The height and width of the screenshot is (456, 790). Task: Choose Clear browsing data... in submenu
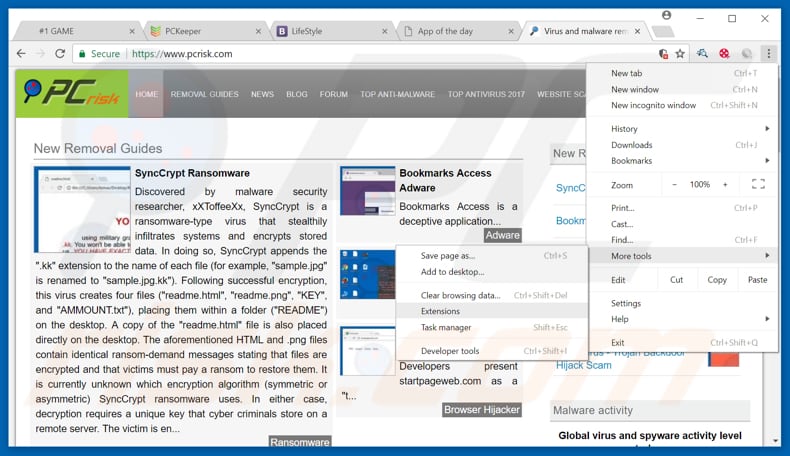click(x=492, y=295)
